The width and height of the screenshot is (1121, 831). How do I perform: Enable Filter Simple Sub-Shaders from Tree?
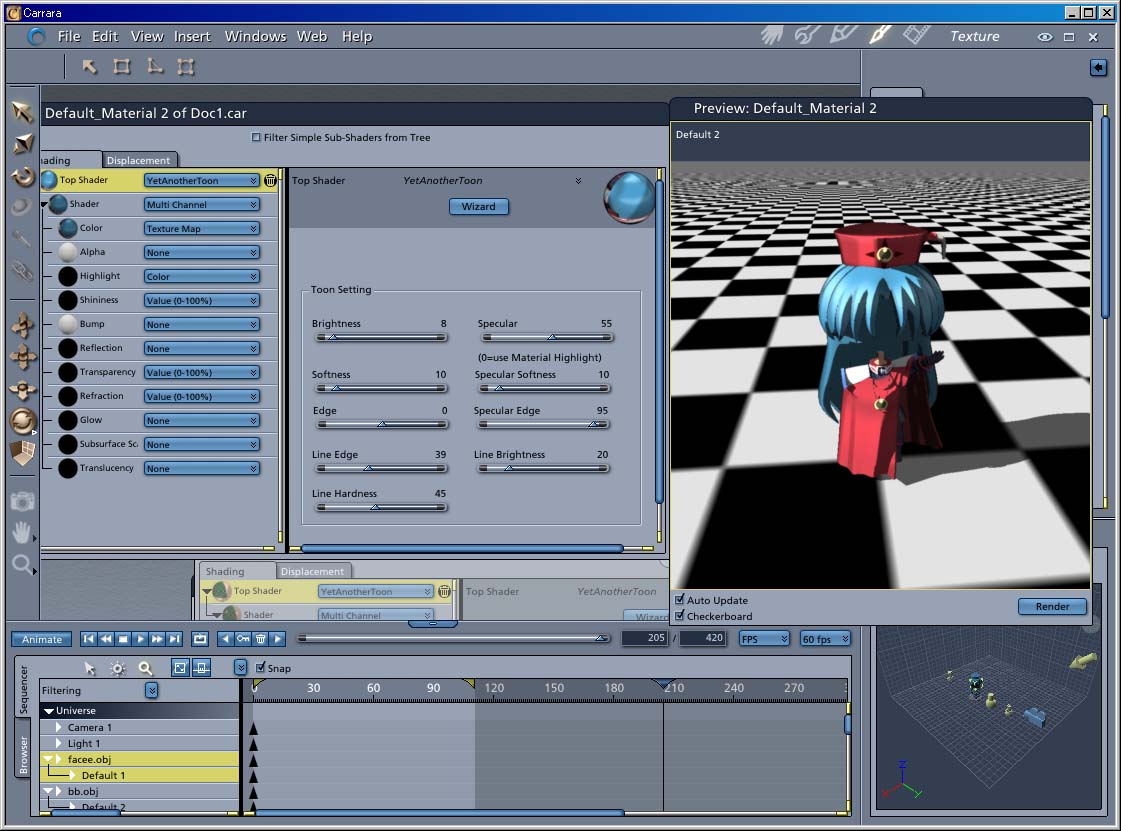pyautogui.click(x=256, y=138)
